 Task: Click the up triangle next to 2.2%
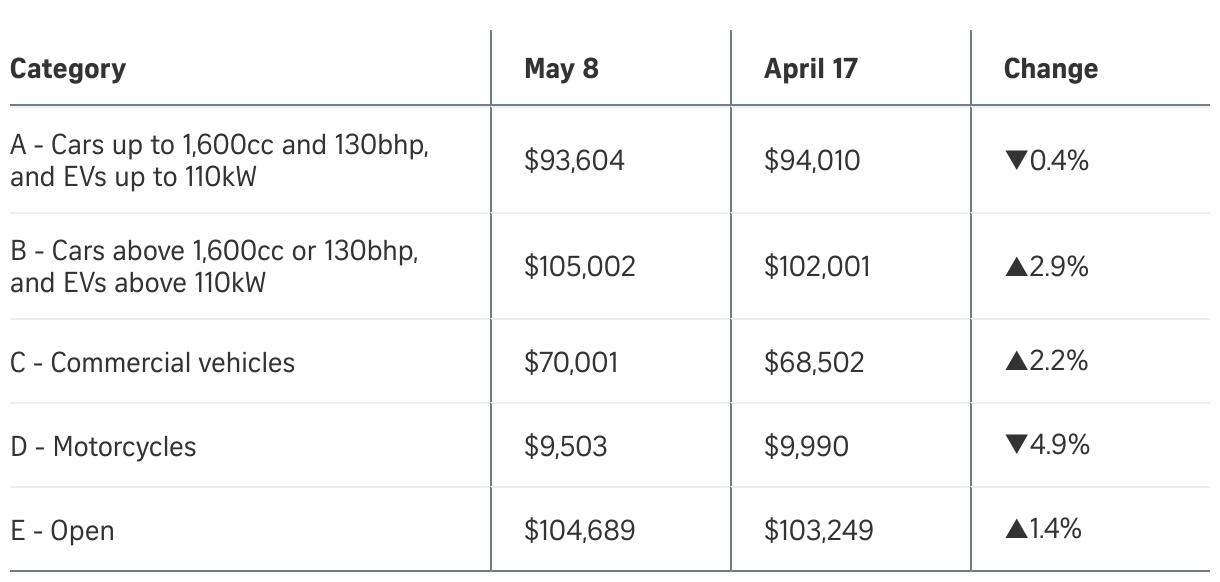1015,361
